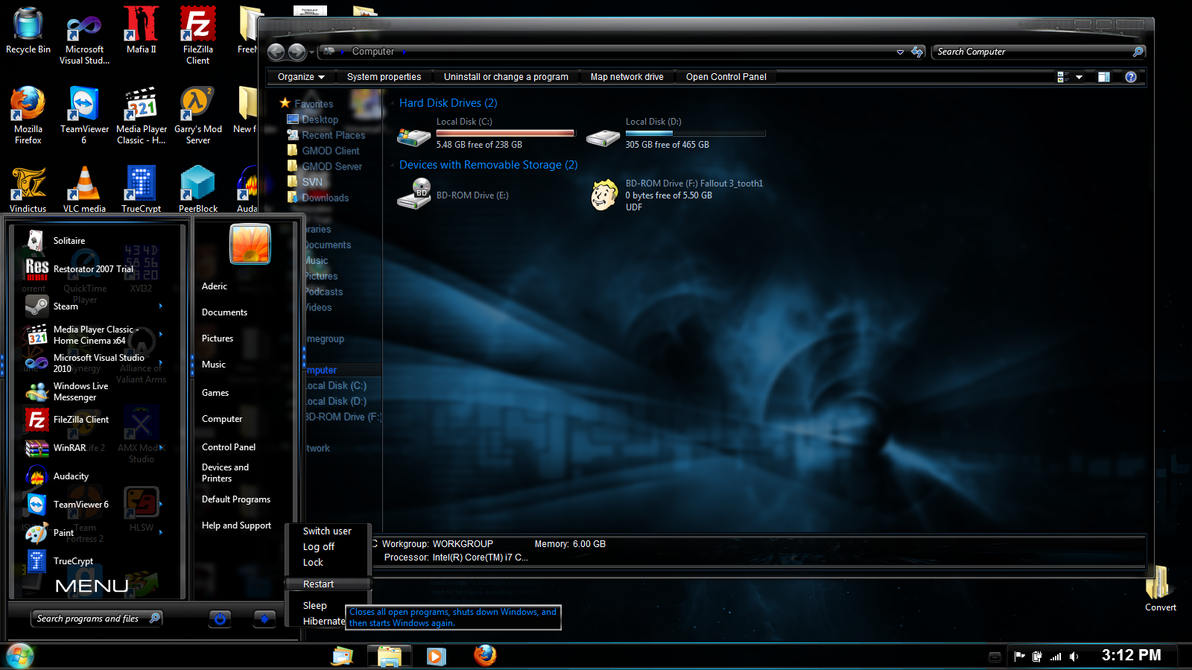Open Firefox from the taskbar
The height and width of the screenshot is (670, 1192).
pos(484,655)
